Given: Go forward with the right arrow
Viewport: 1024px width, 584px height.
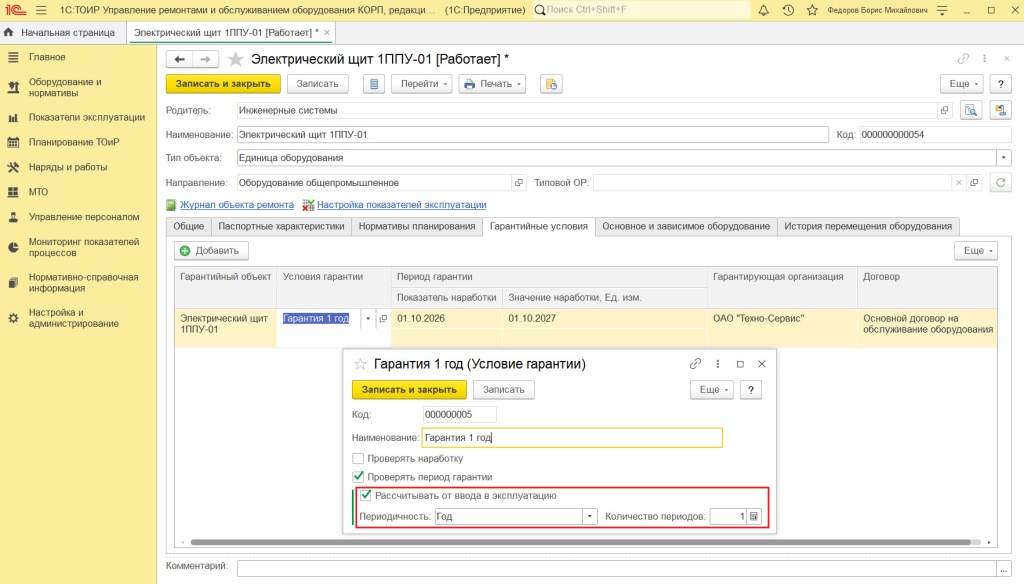Looking at the screenshot, I should [x=205, y=59].
